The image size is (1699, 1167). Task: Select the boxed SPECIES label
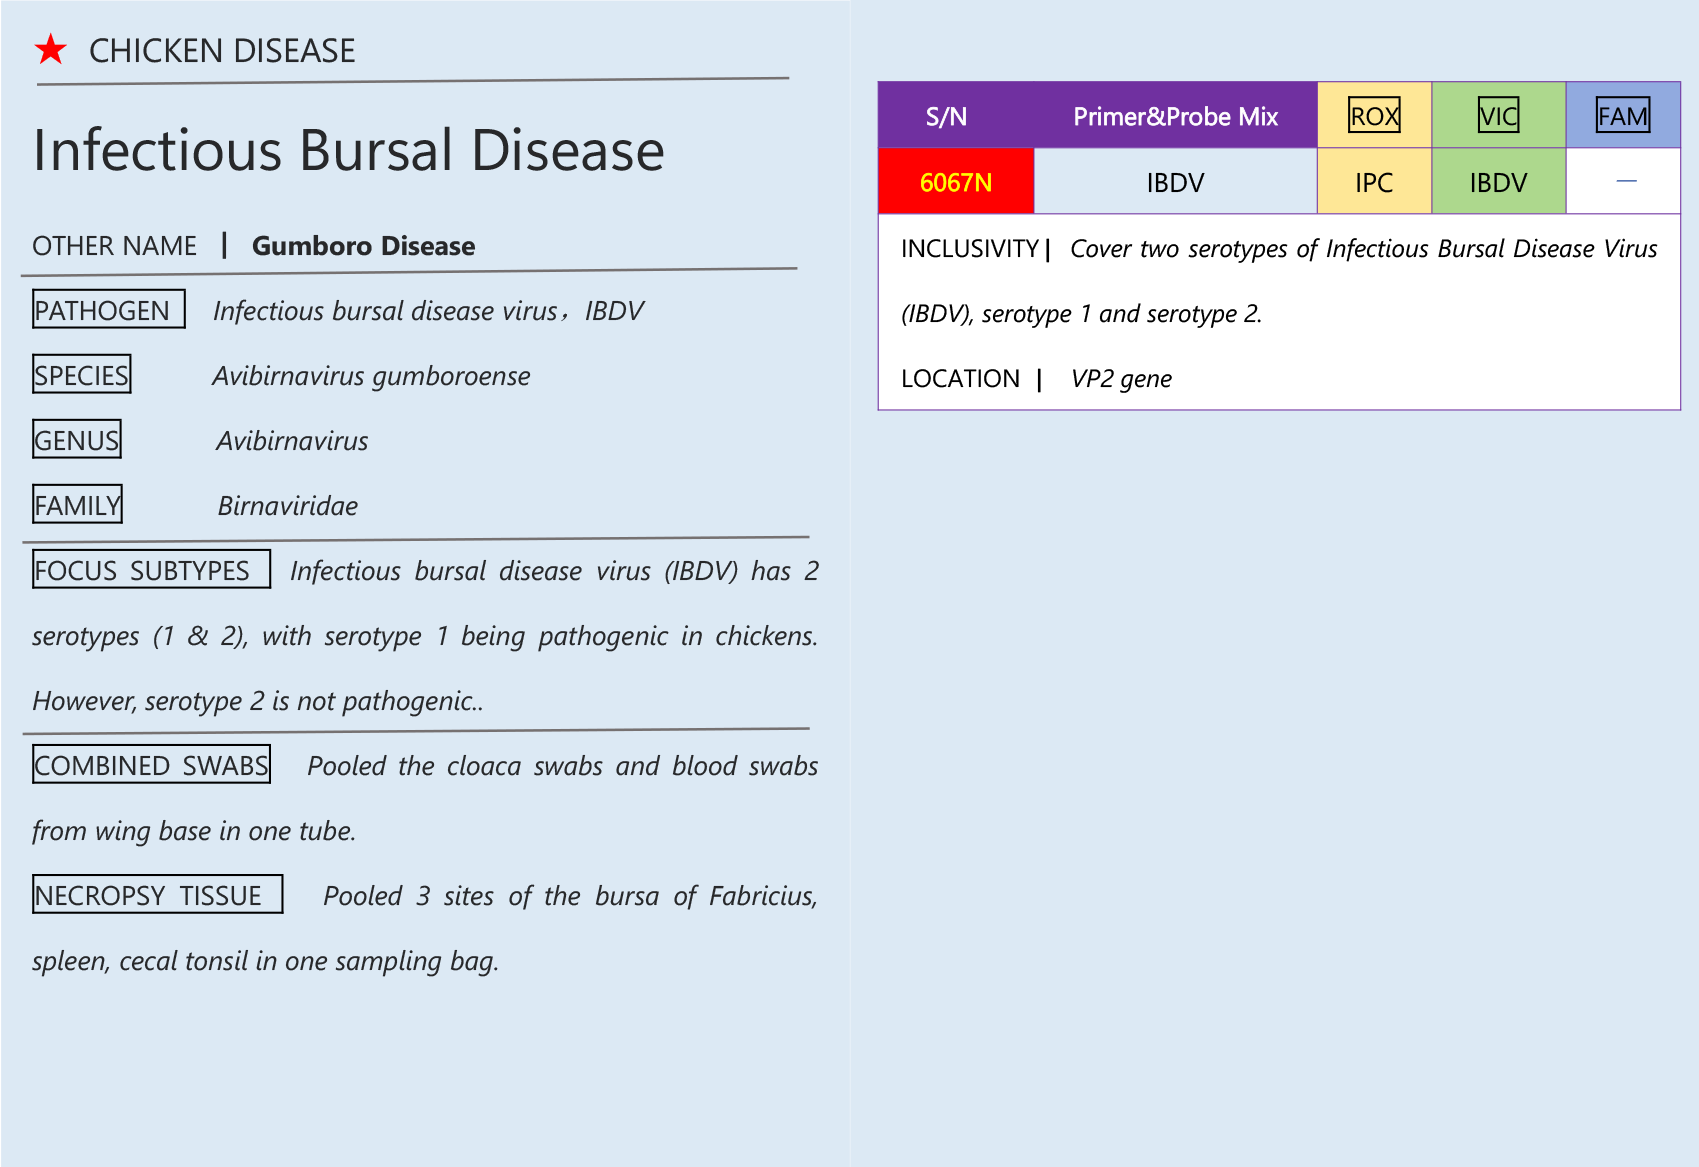click(x=81, y=375)
